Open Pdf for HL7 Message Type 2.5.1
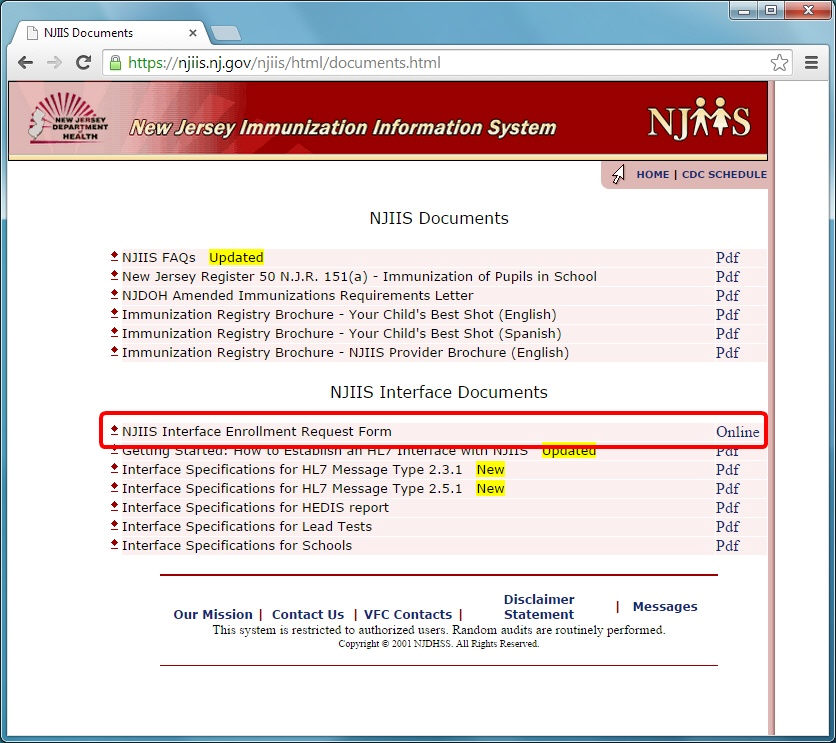The image size is (836, 743). (727, 489)
